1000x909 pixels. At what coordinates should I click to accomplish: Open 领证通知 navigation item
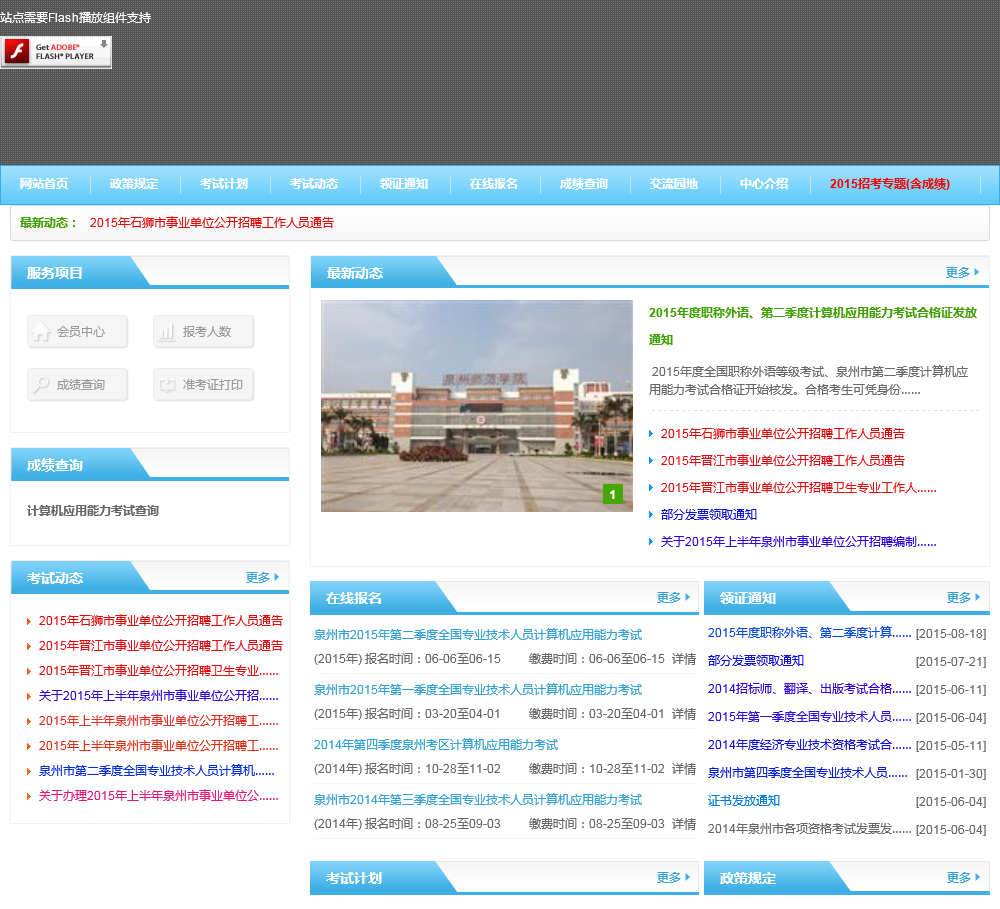tap(404, 184)
